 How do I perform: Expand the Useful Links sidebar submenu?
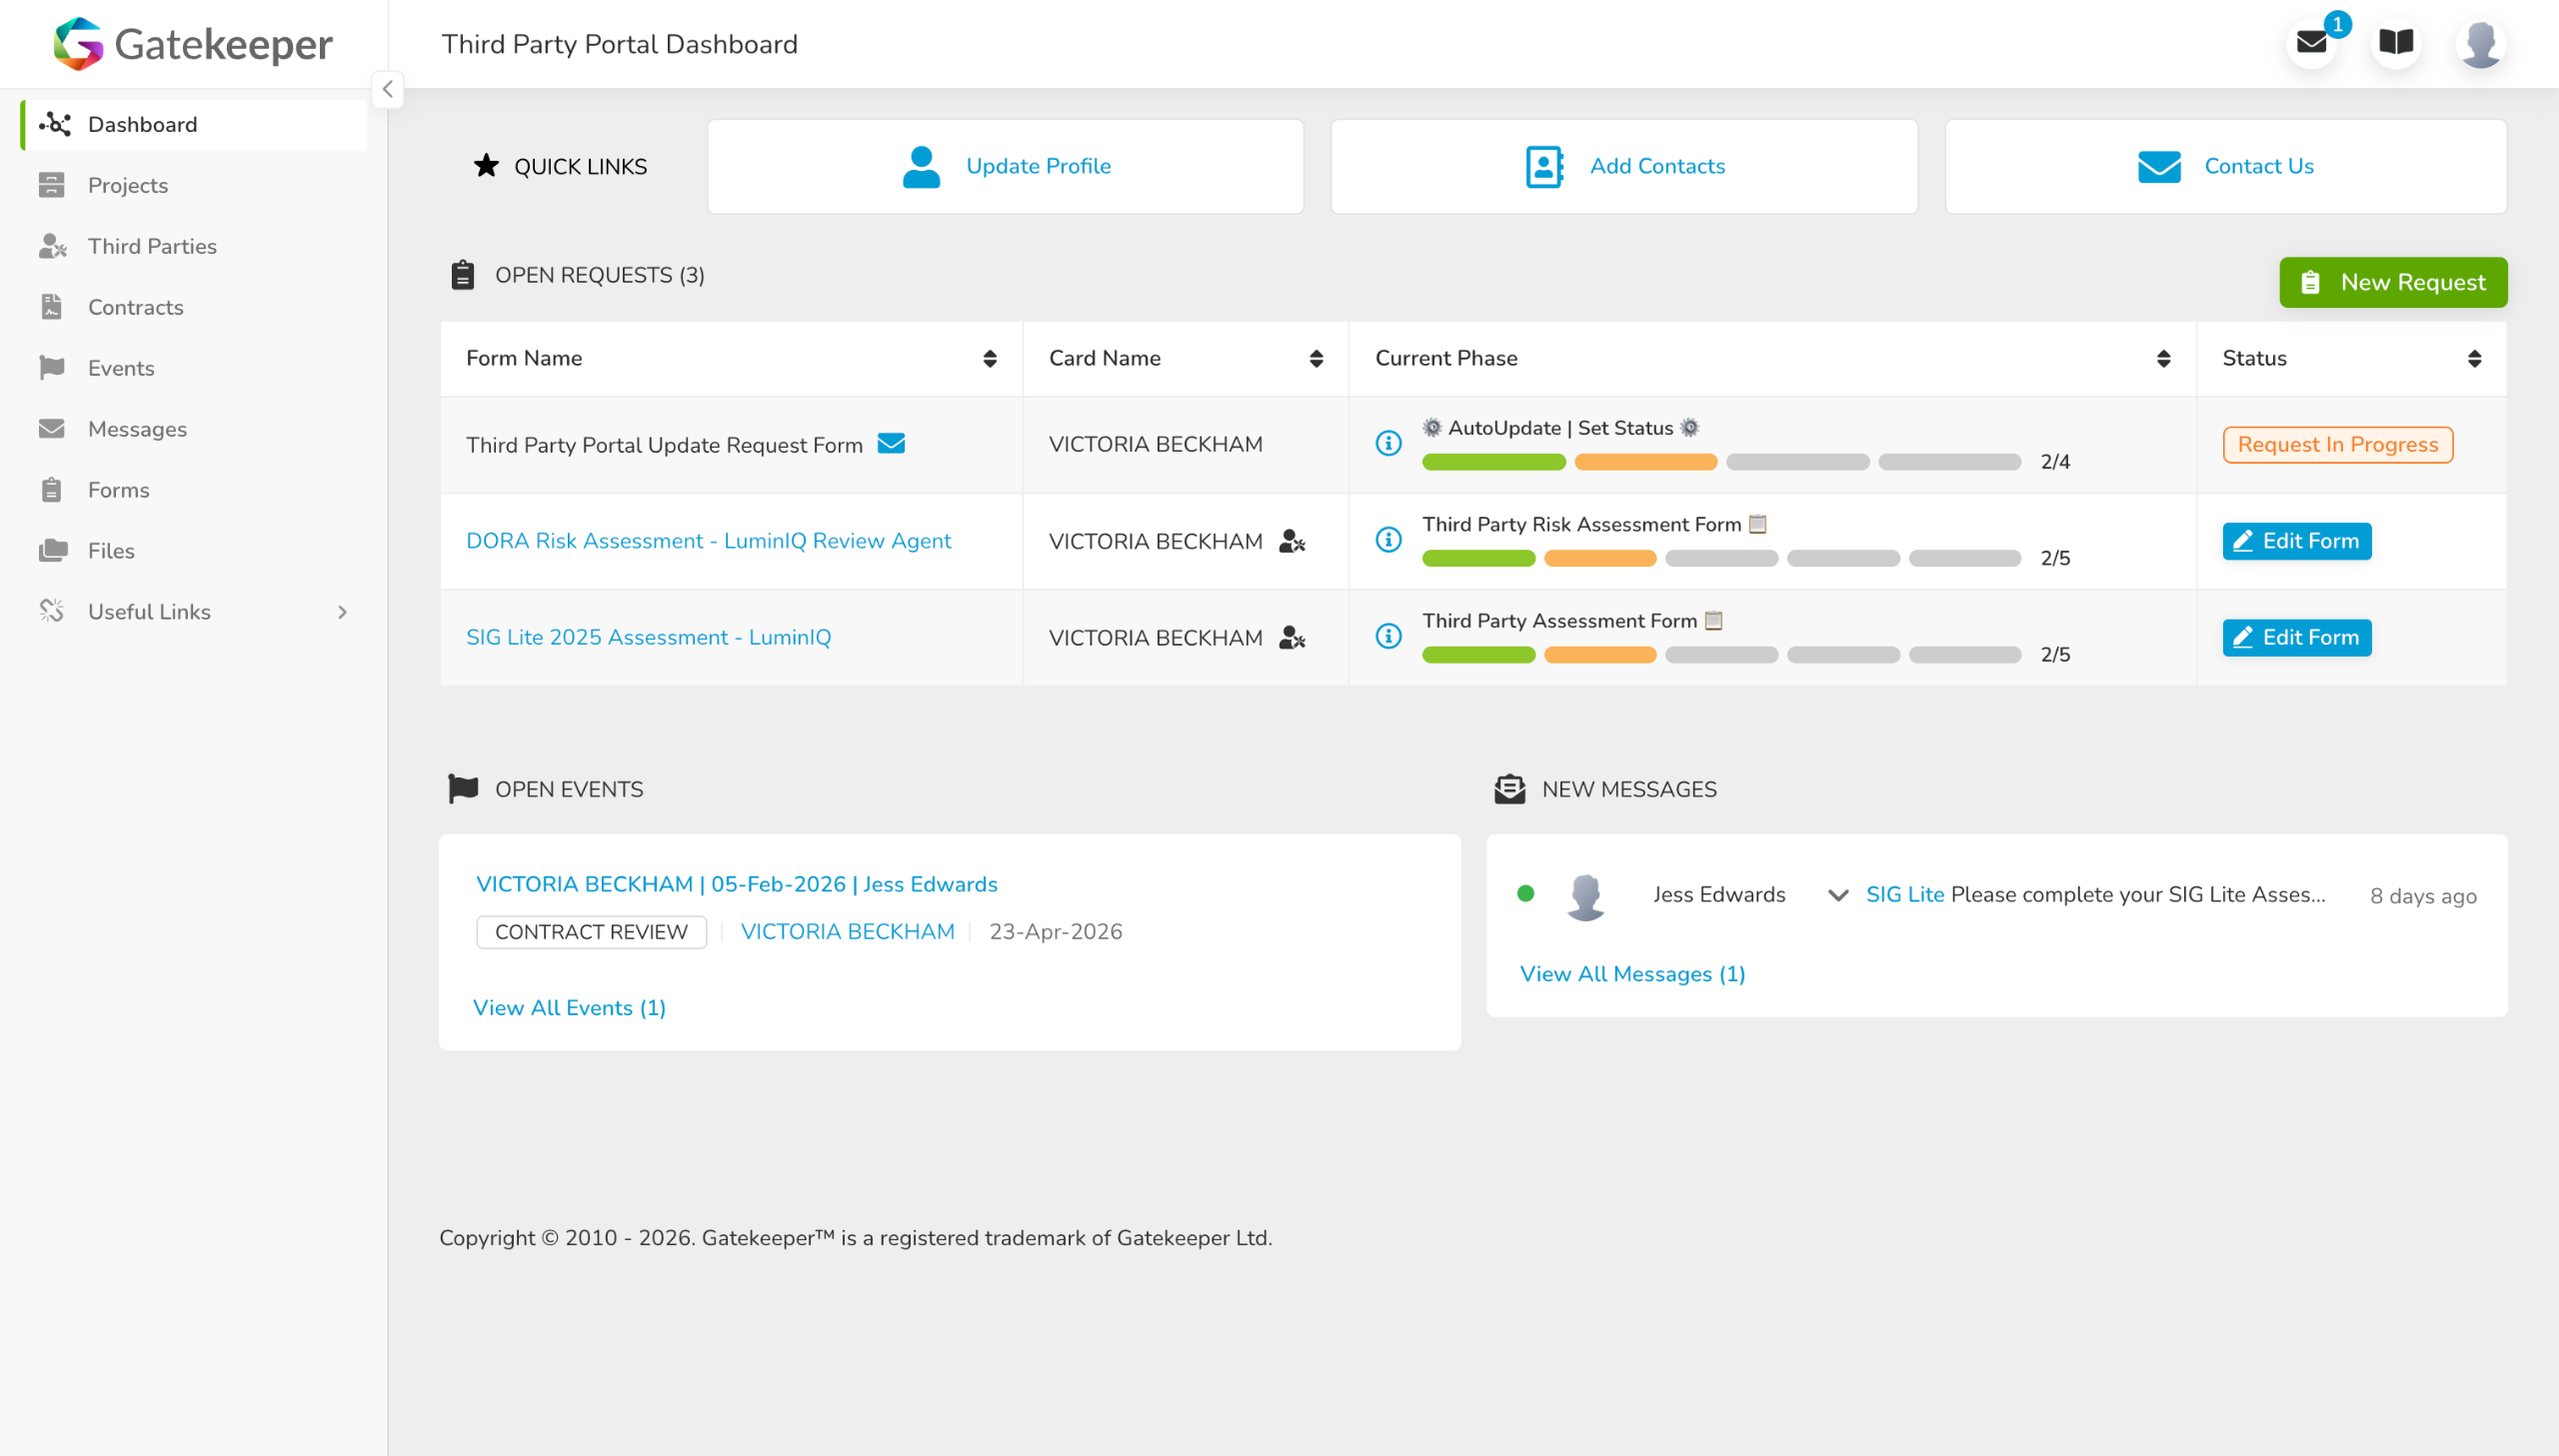pyautogui.click(x=342, y=612)
